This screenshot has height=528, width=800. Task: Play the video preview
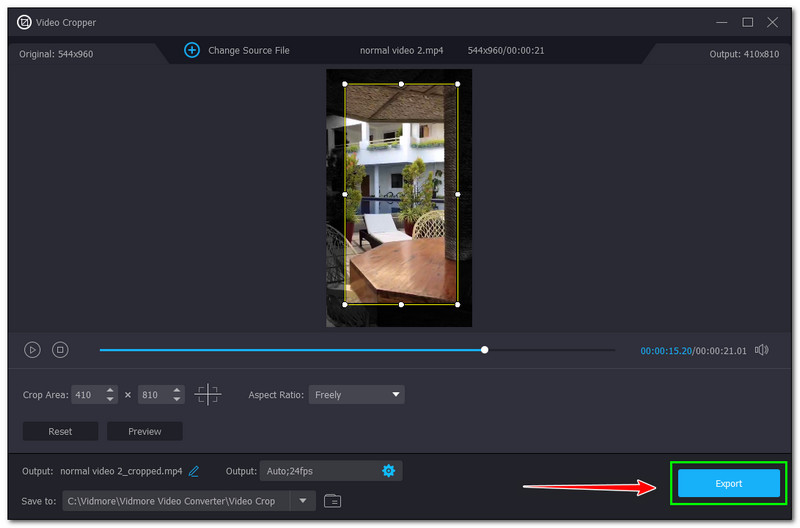tap(32, 350)
